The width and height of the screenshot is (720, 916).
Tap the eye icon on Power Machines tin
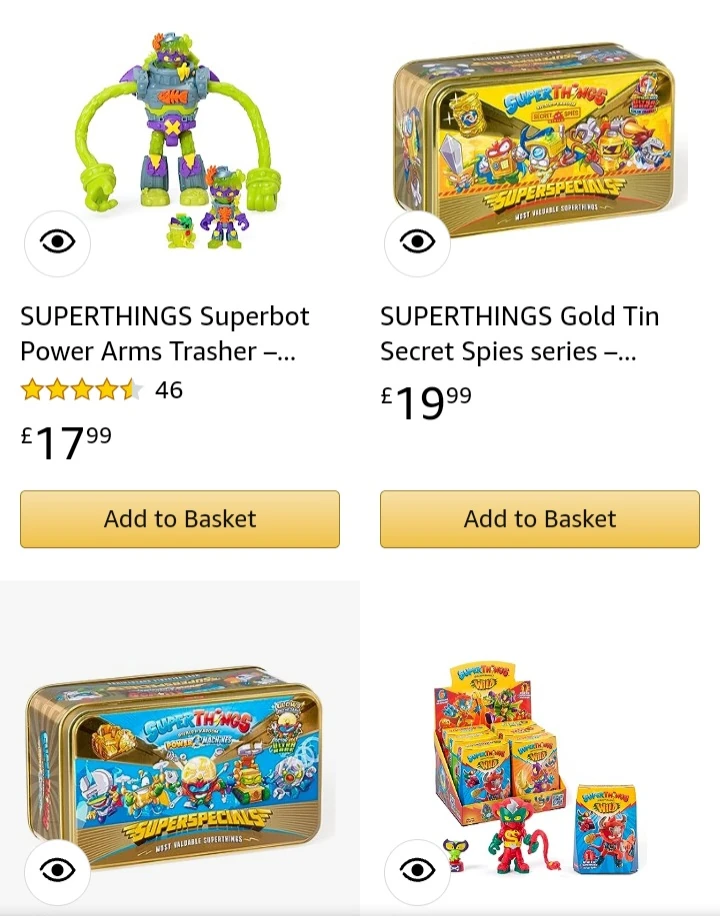[58, 871]
